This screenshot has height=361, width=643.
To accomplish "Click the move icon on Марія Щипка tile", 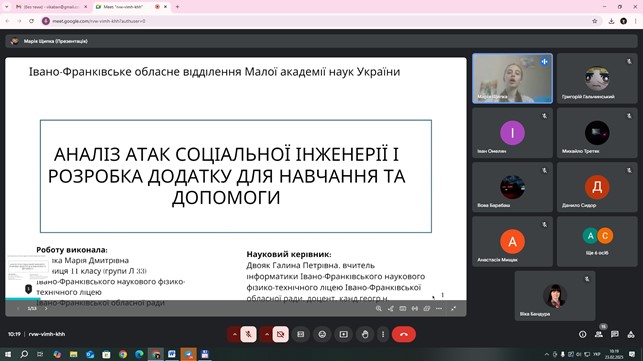I will [544, 62].
